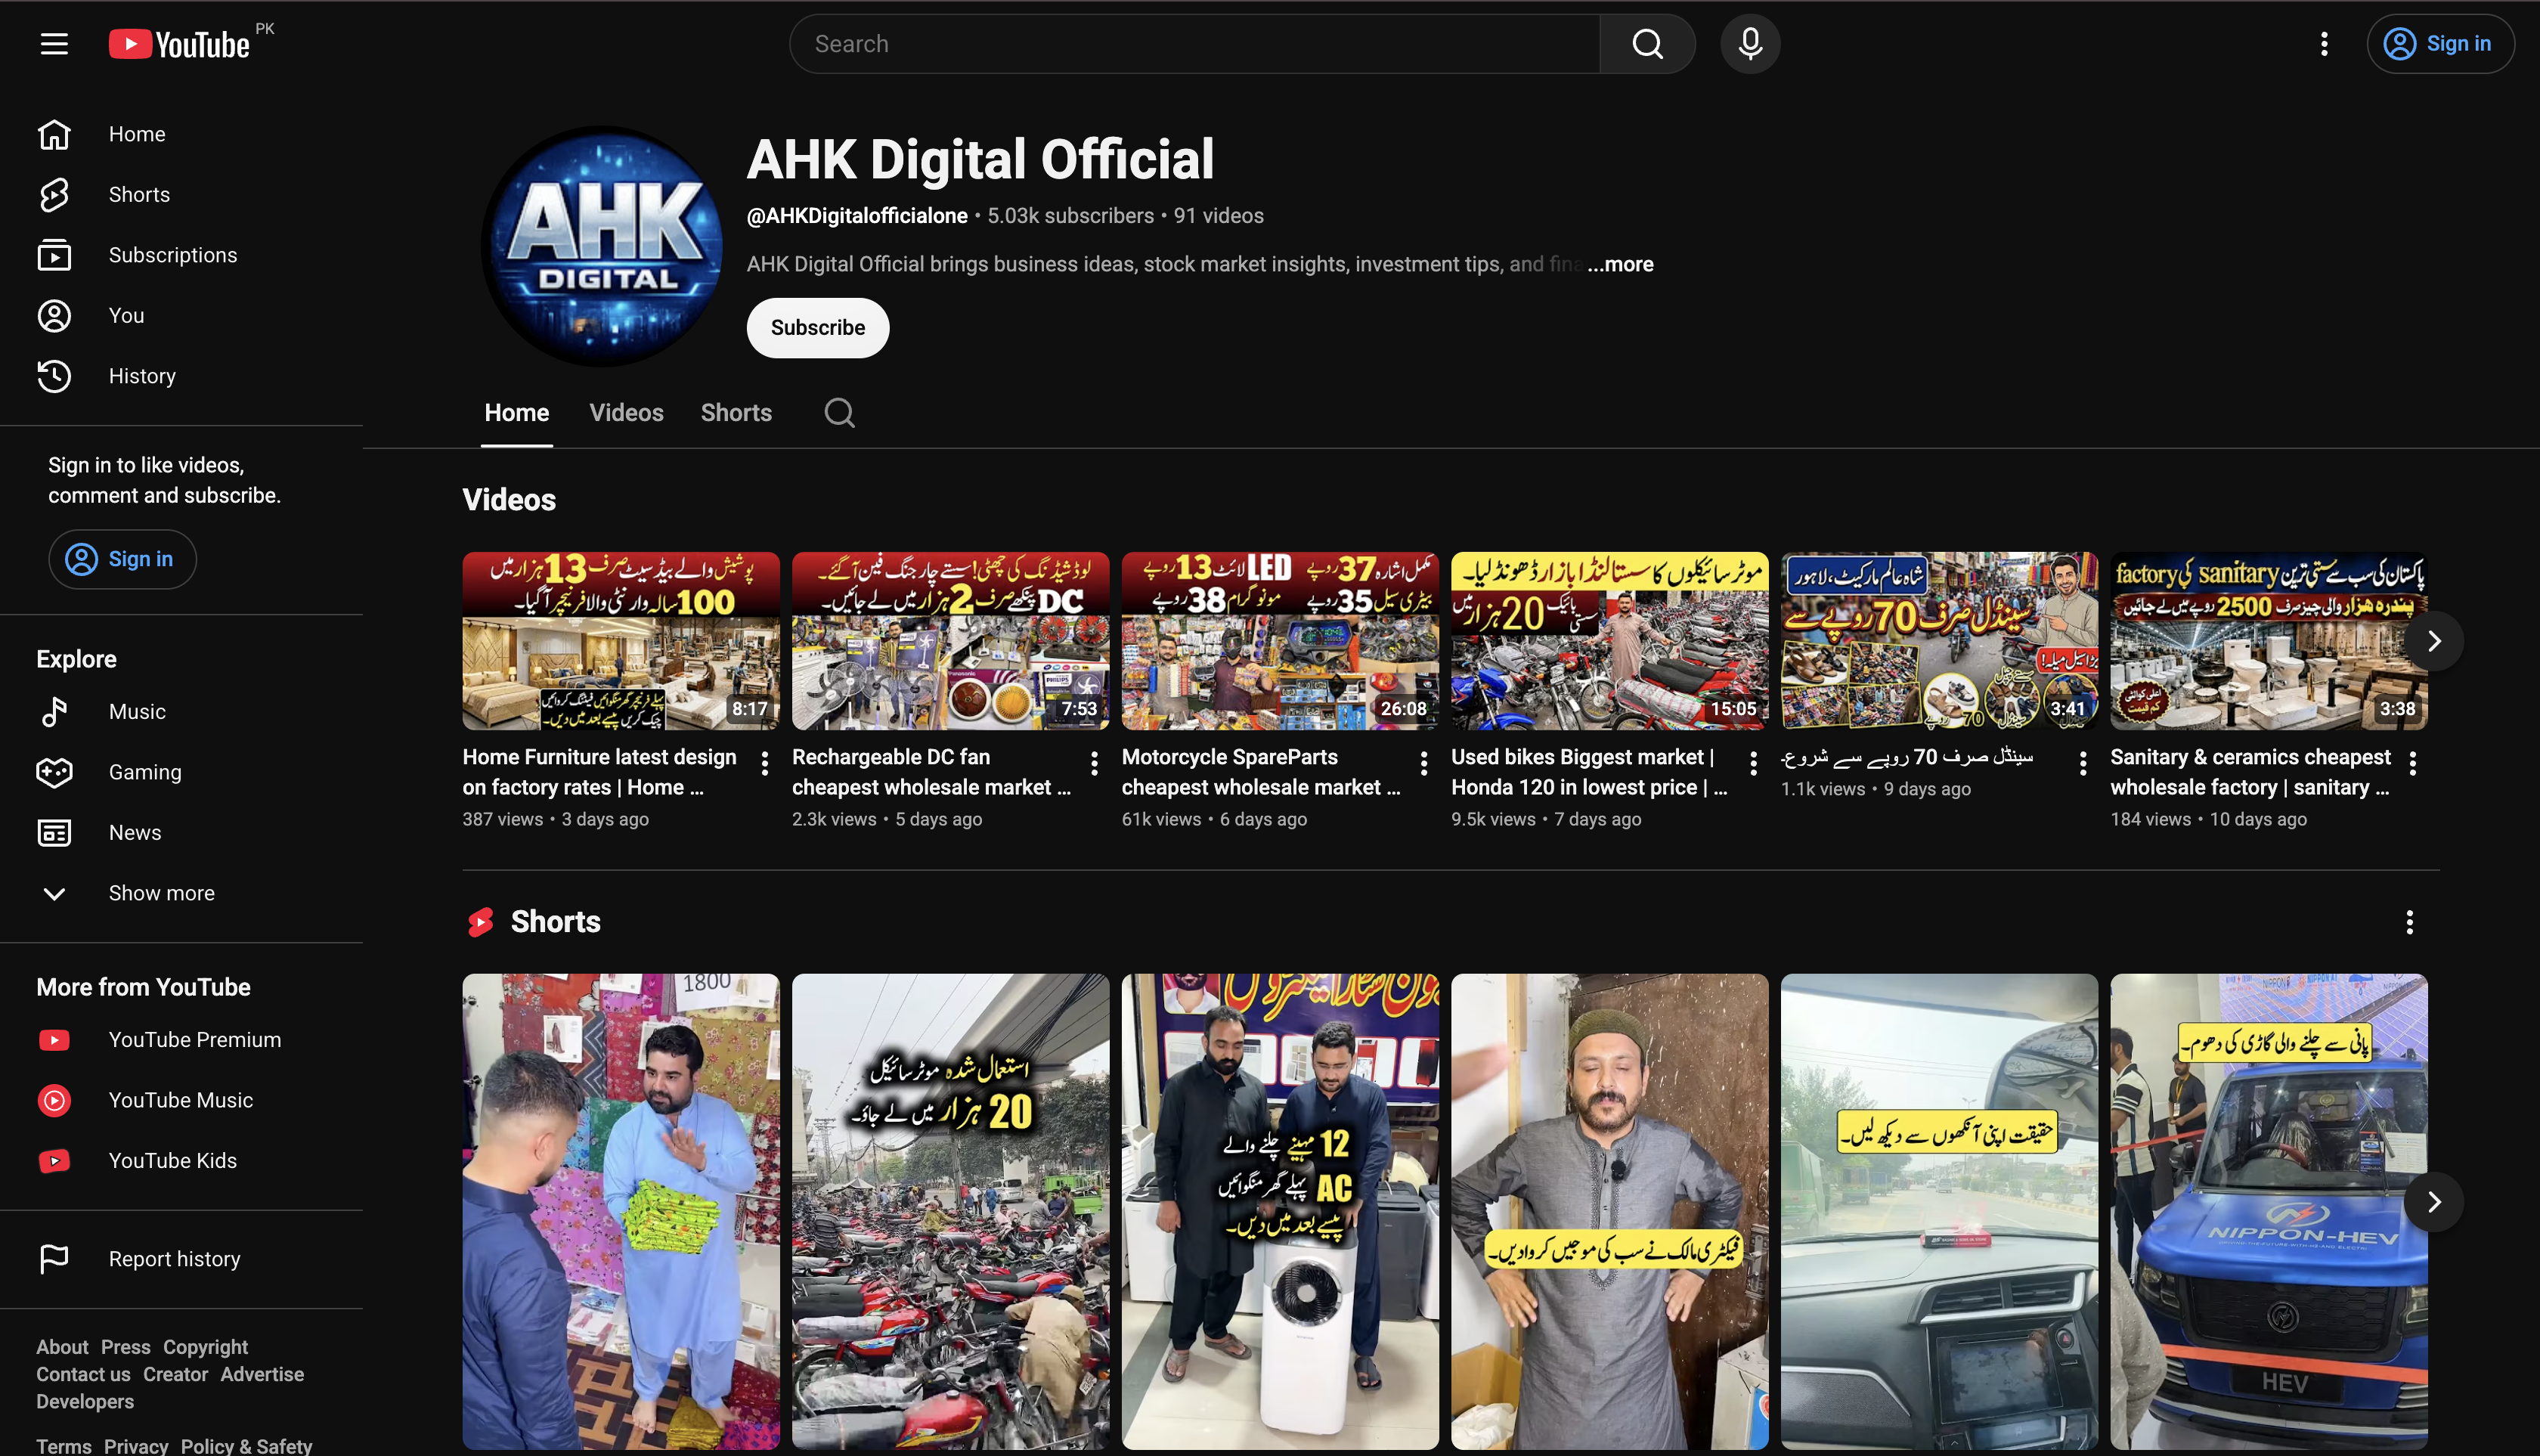Open the About footer link
The image size is (2540, 1456).
point(62,1347)
